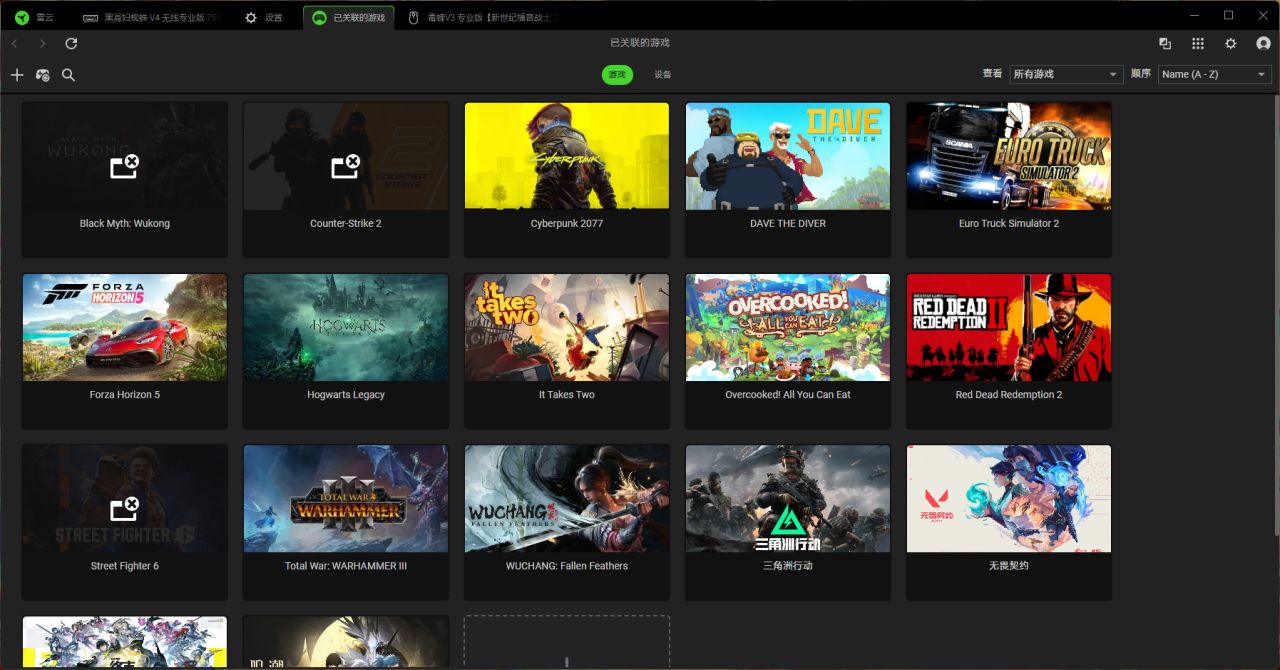Image resolution: width=1280 pixels, height=670 pixels.
Task: Open the search magnifier icon
Action: 68,75
